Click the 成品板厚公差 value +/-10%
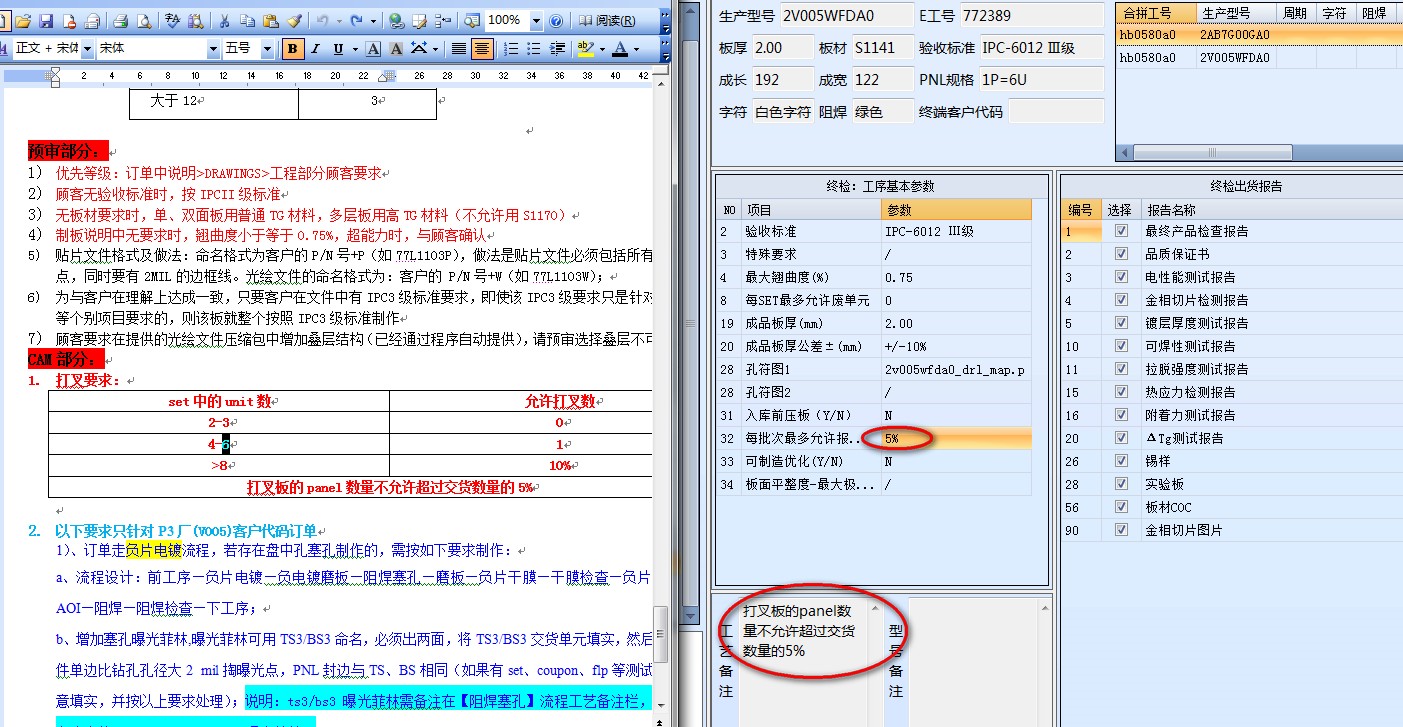 click(956, 346)
